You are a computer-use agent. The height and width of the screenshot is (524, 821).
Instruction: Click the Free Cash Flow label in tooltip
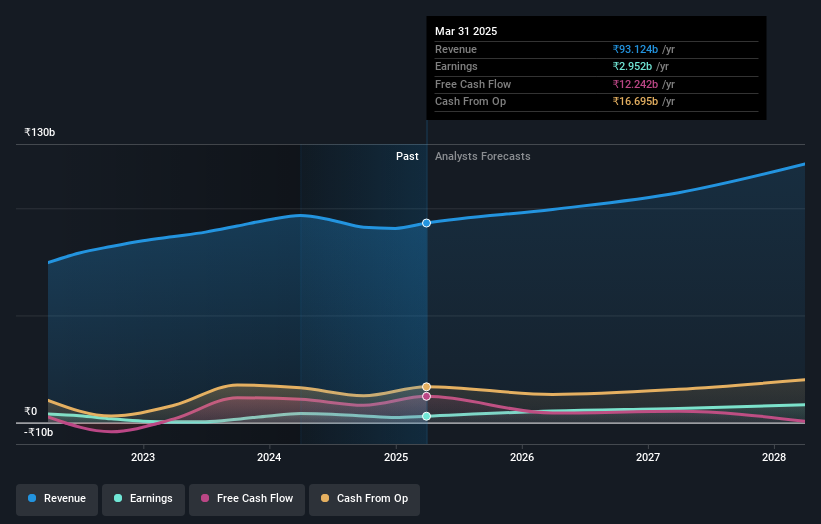[x=473, y=84]
